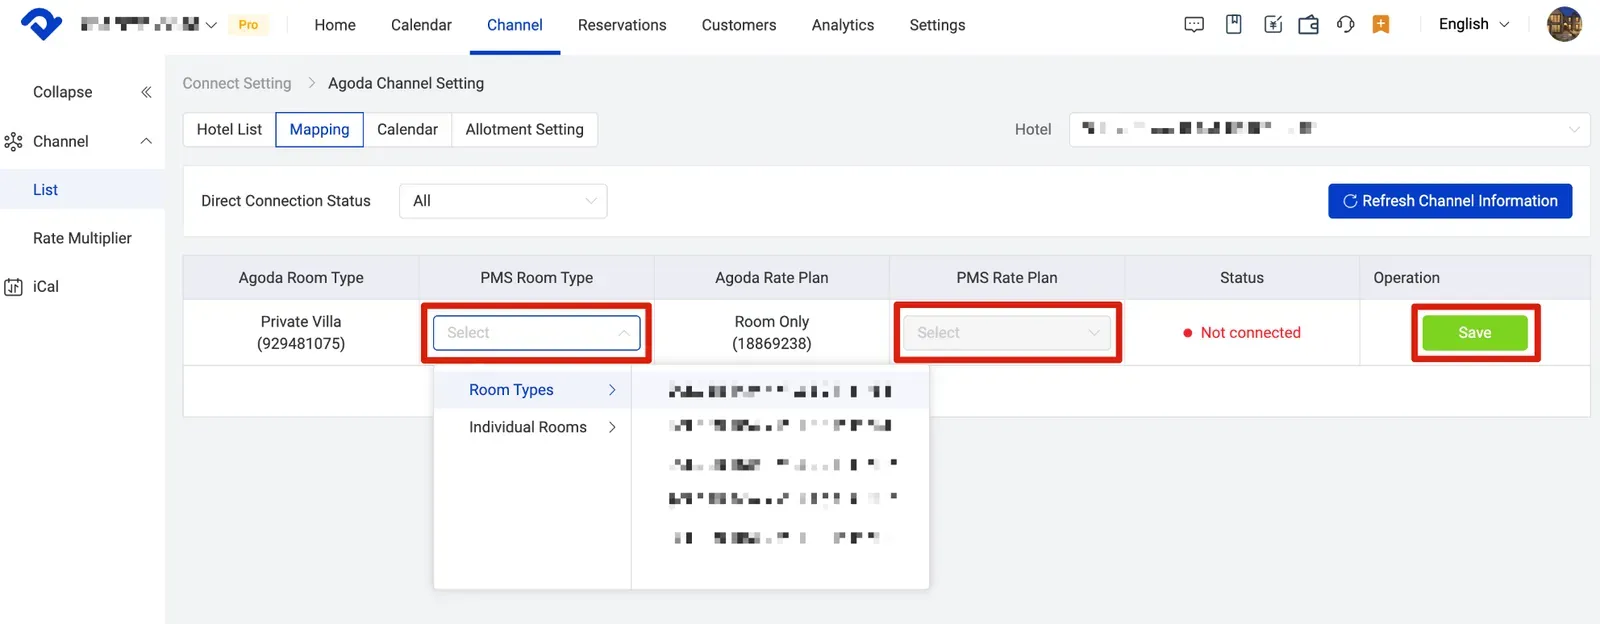This screenshot has width=1600, height=624.
Task: Open the wallet icon
Action: click(1308, 25)
